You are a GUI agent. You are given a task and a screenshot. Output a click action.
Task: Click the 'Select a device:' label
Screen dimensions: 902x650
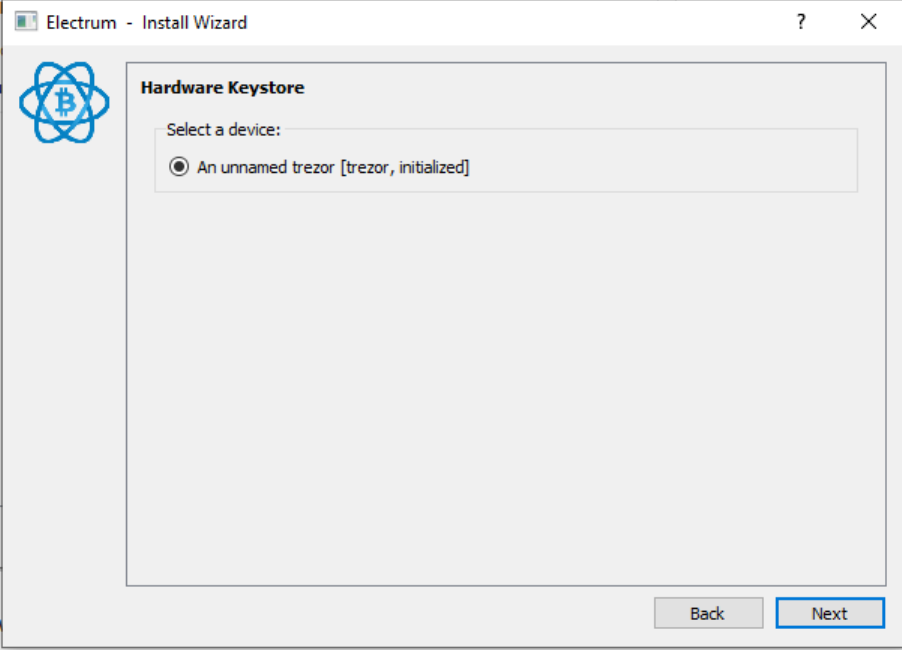223,130
